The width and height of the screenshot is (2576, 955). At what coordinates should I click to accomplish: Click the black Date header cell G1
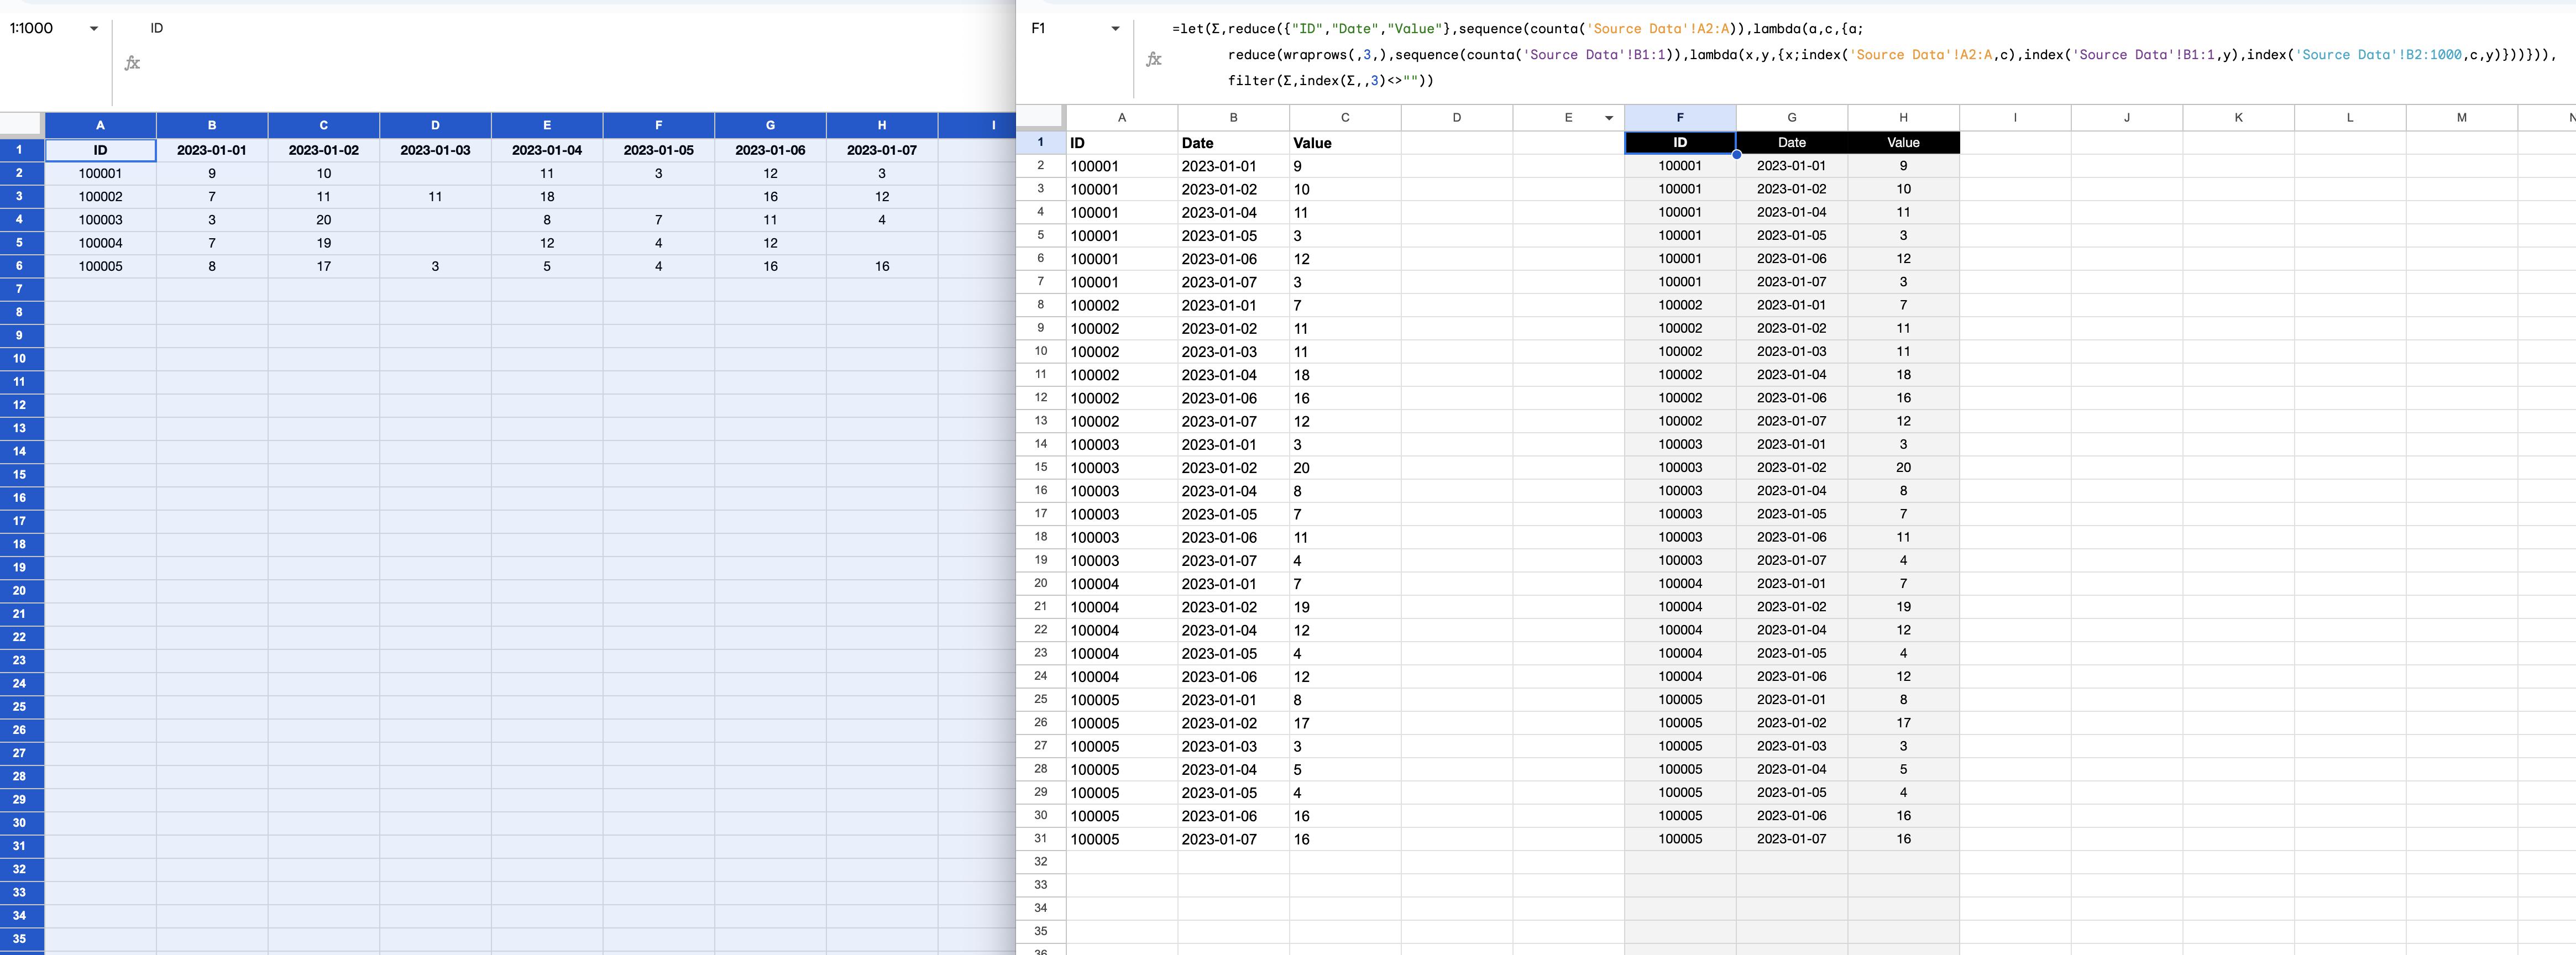(x=1791, y=142)
